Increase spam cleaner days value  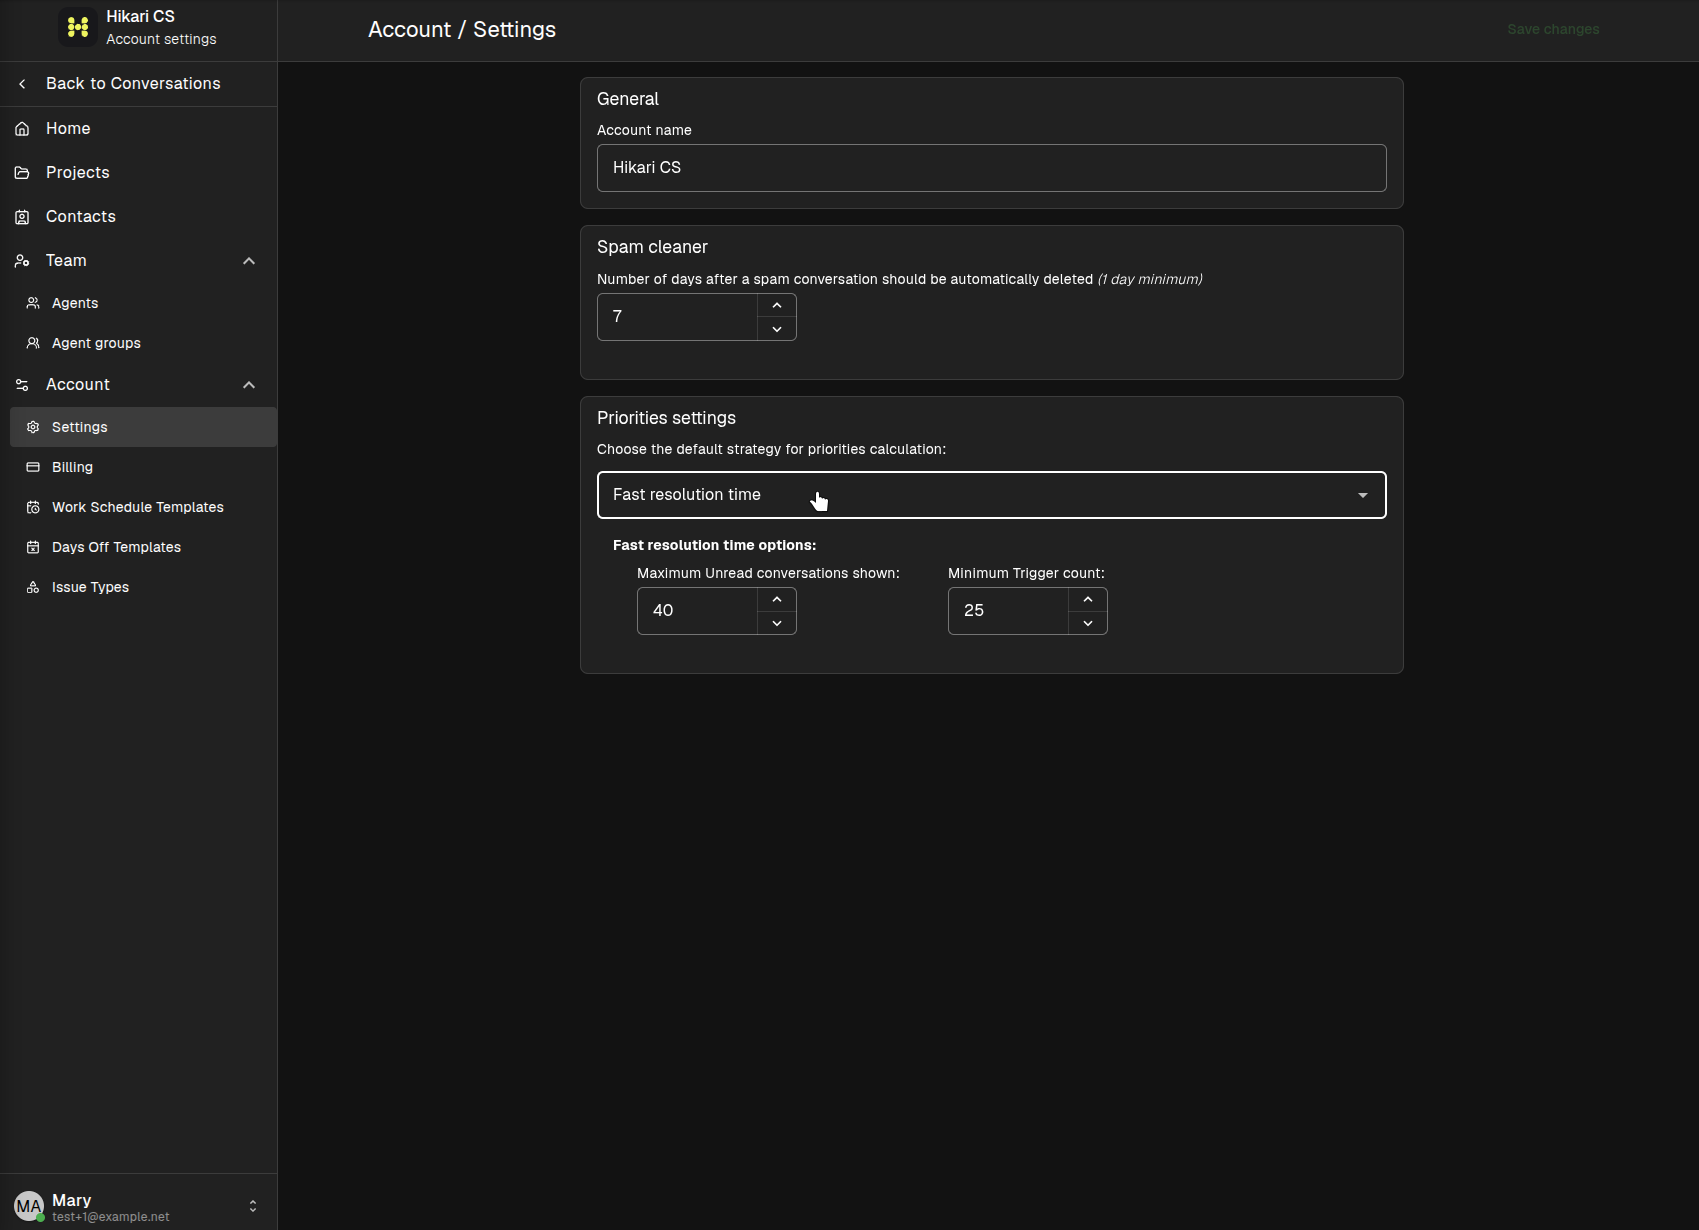pos(777,305)
